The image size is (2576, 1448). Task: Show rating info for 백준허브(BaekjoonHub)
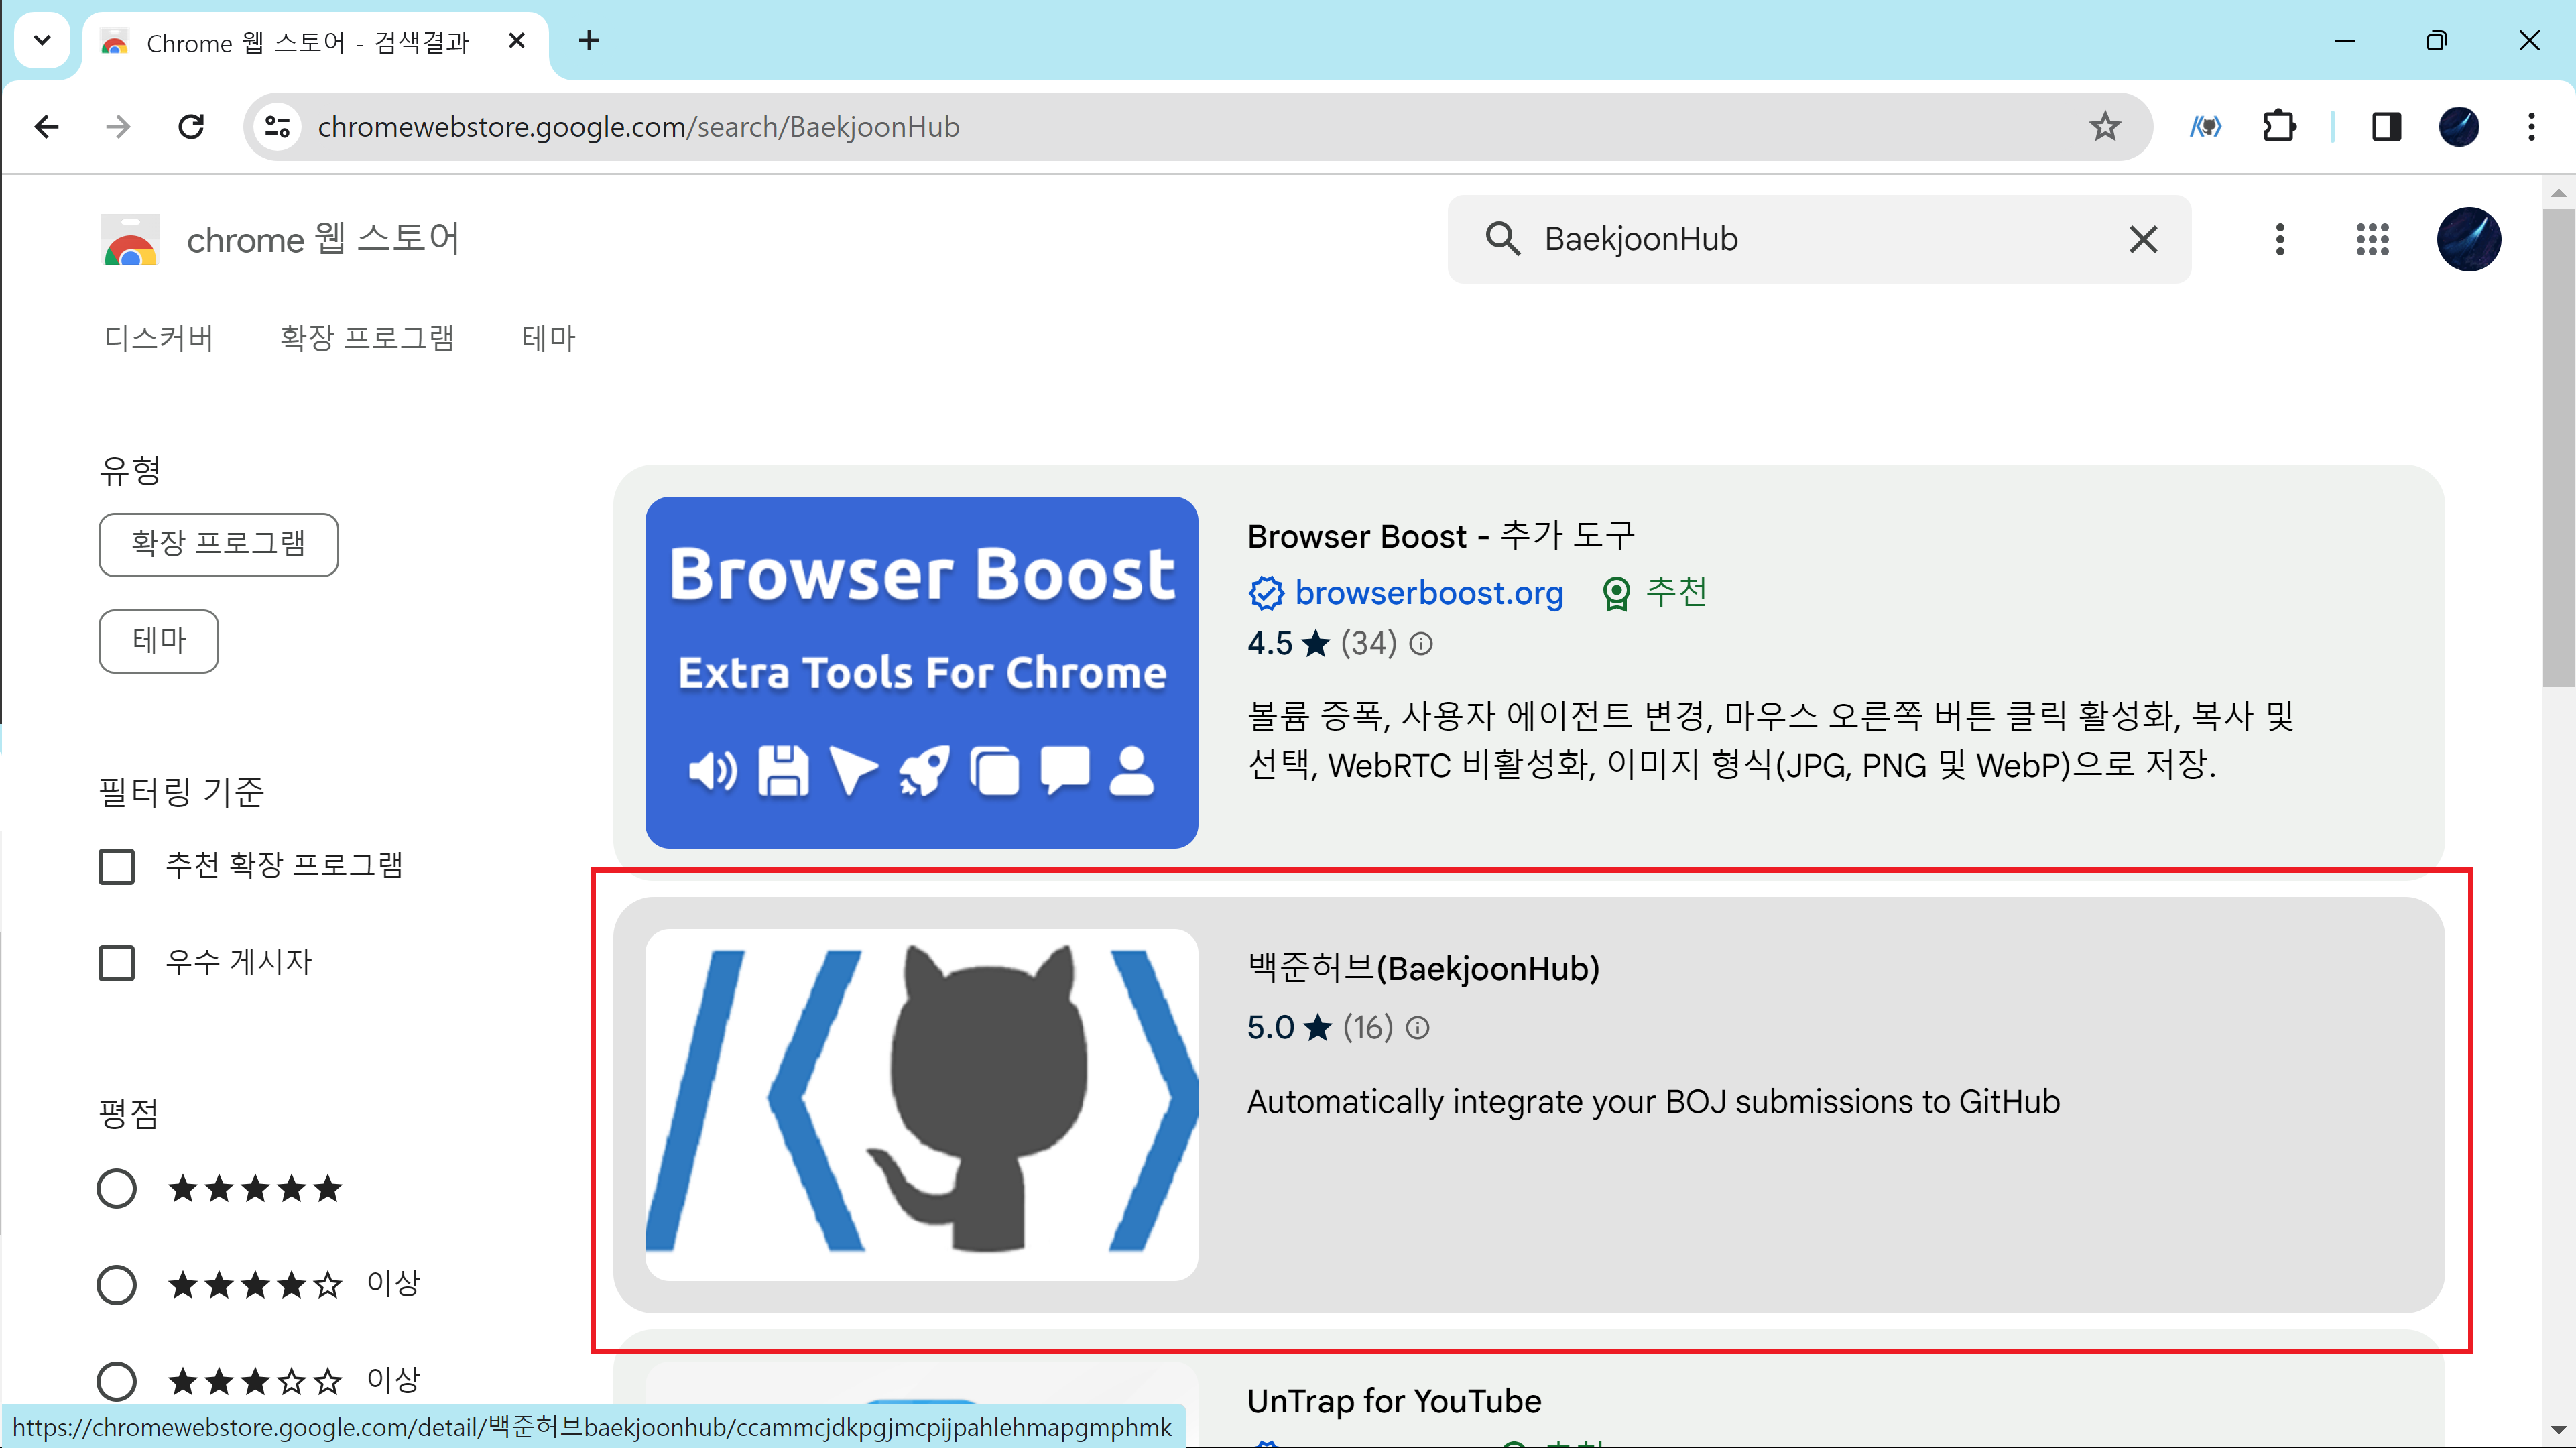[1418, 1028]
